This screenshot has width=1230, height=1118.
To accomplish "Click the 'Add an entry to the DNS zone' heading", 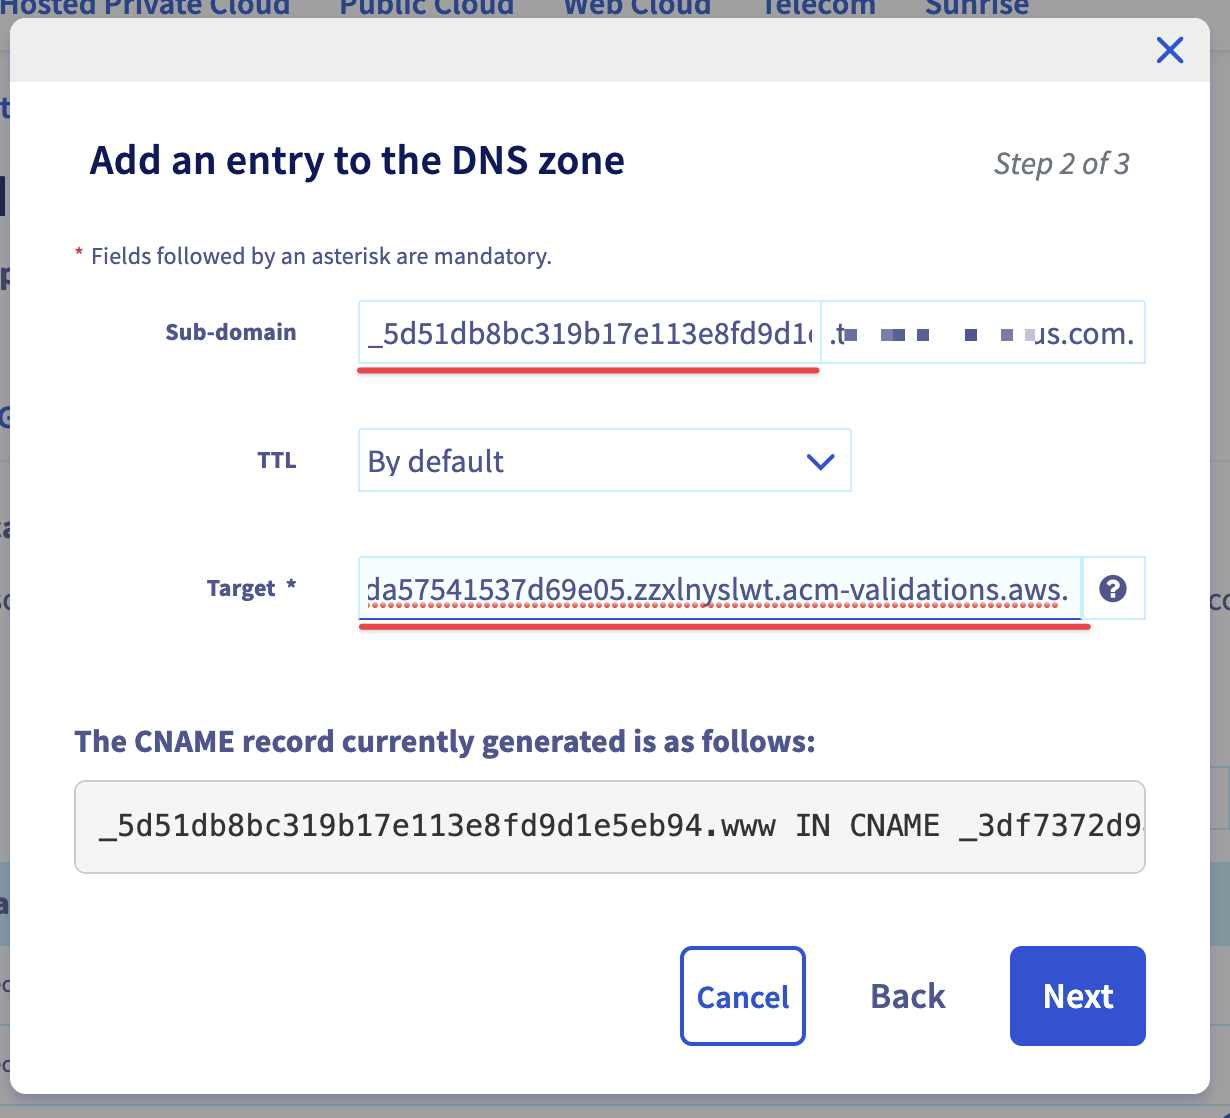I will click(x=357, y=161).
